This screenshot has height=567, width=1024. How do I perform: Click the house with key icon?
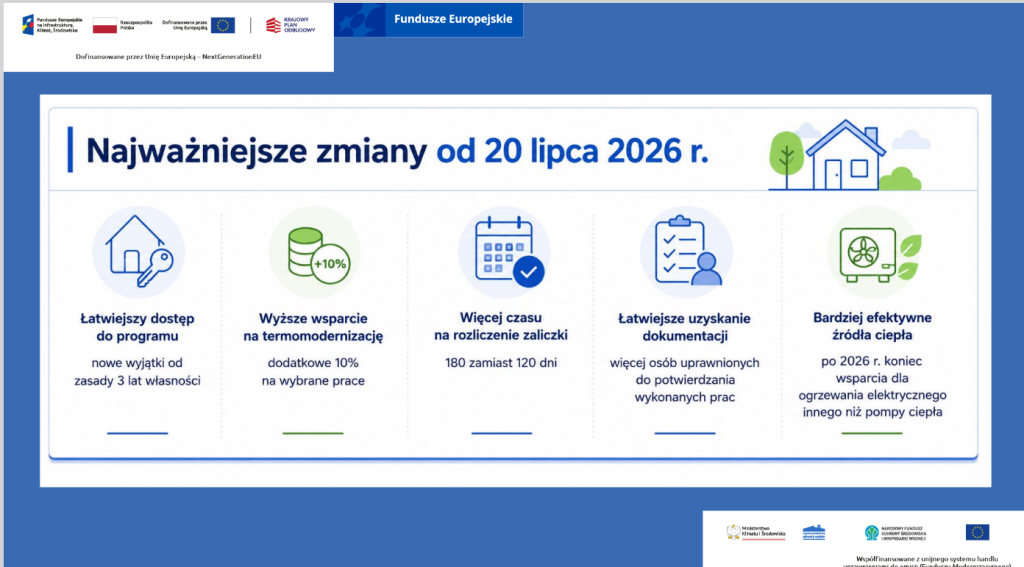pyautogui.click(x=138, y=251)
